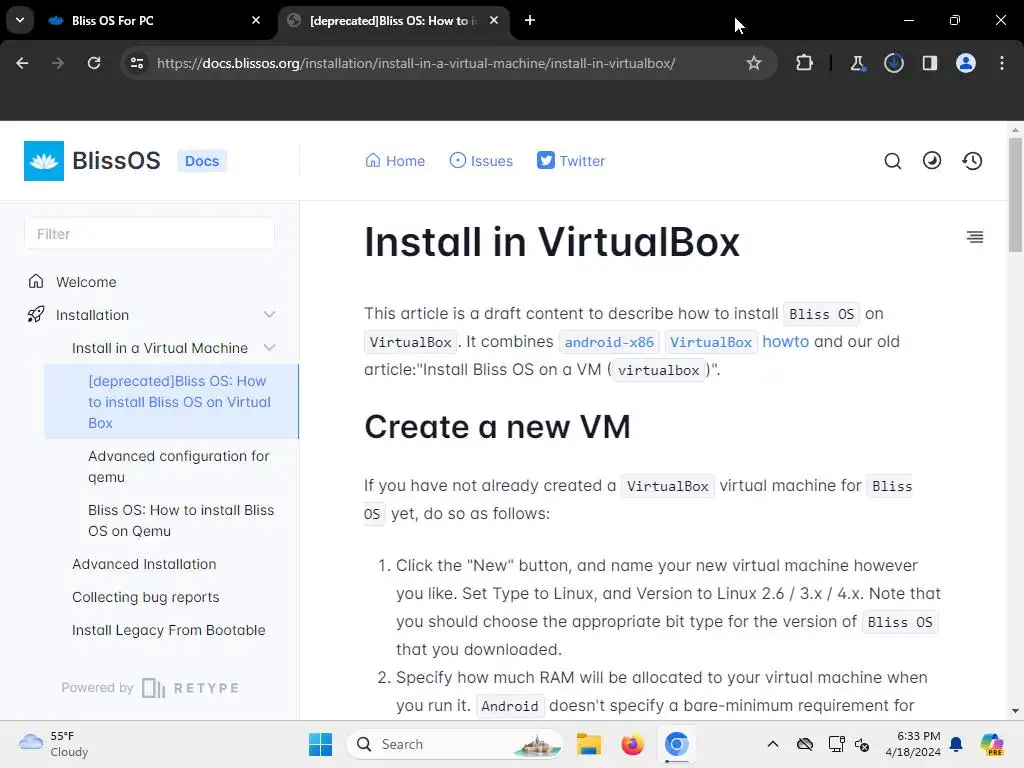Close the deprecated Bliss OS tab
The height and width of the screenshot is (768, 1024).
click(494, 20)
